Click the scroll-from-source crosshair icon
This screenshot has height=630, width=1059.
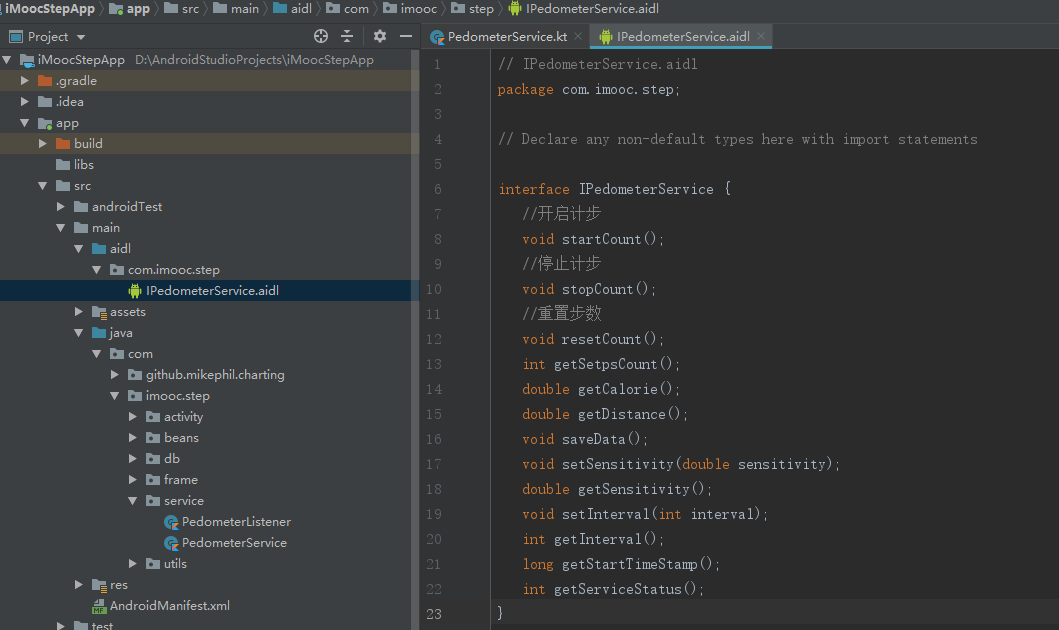[x=320, y=35]
